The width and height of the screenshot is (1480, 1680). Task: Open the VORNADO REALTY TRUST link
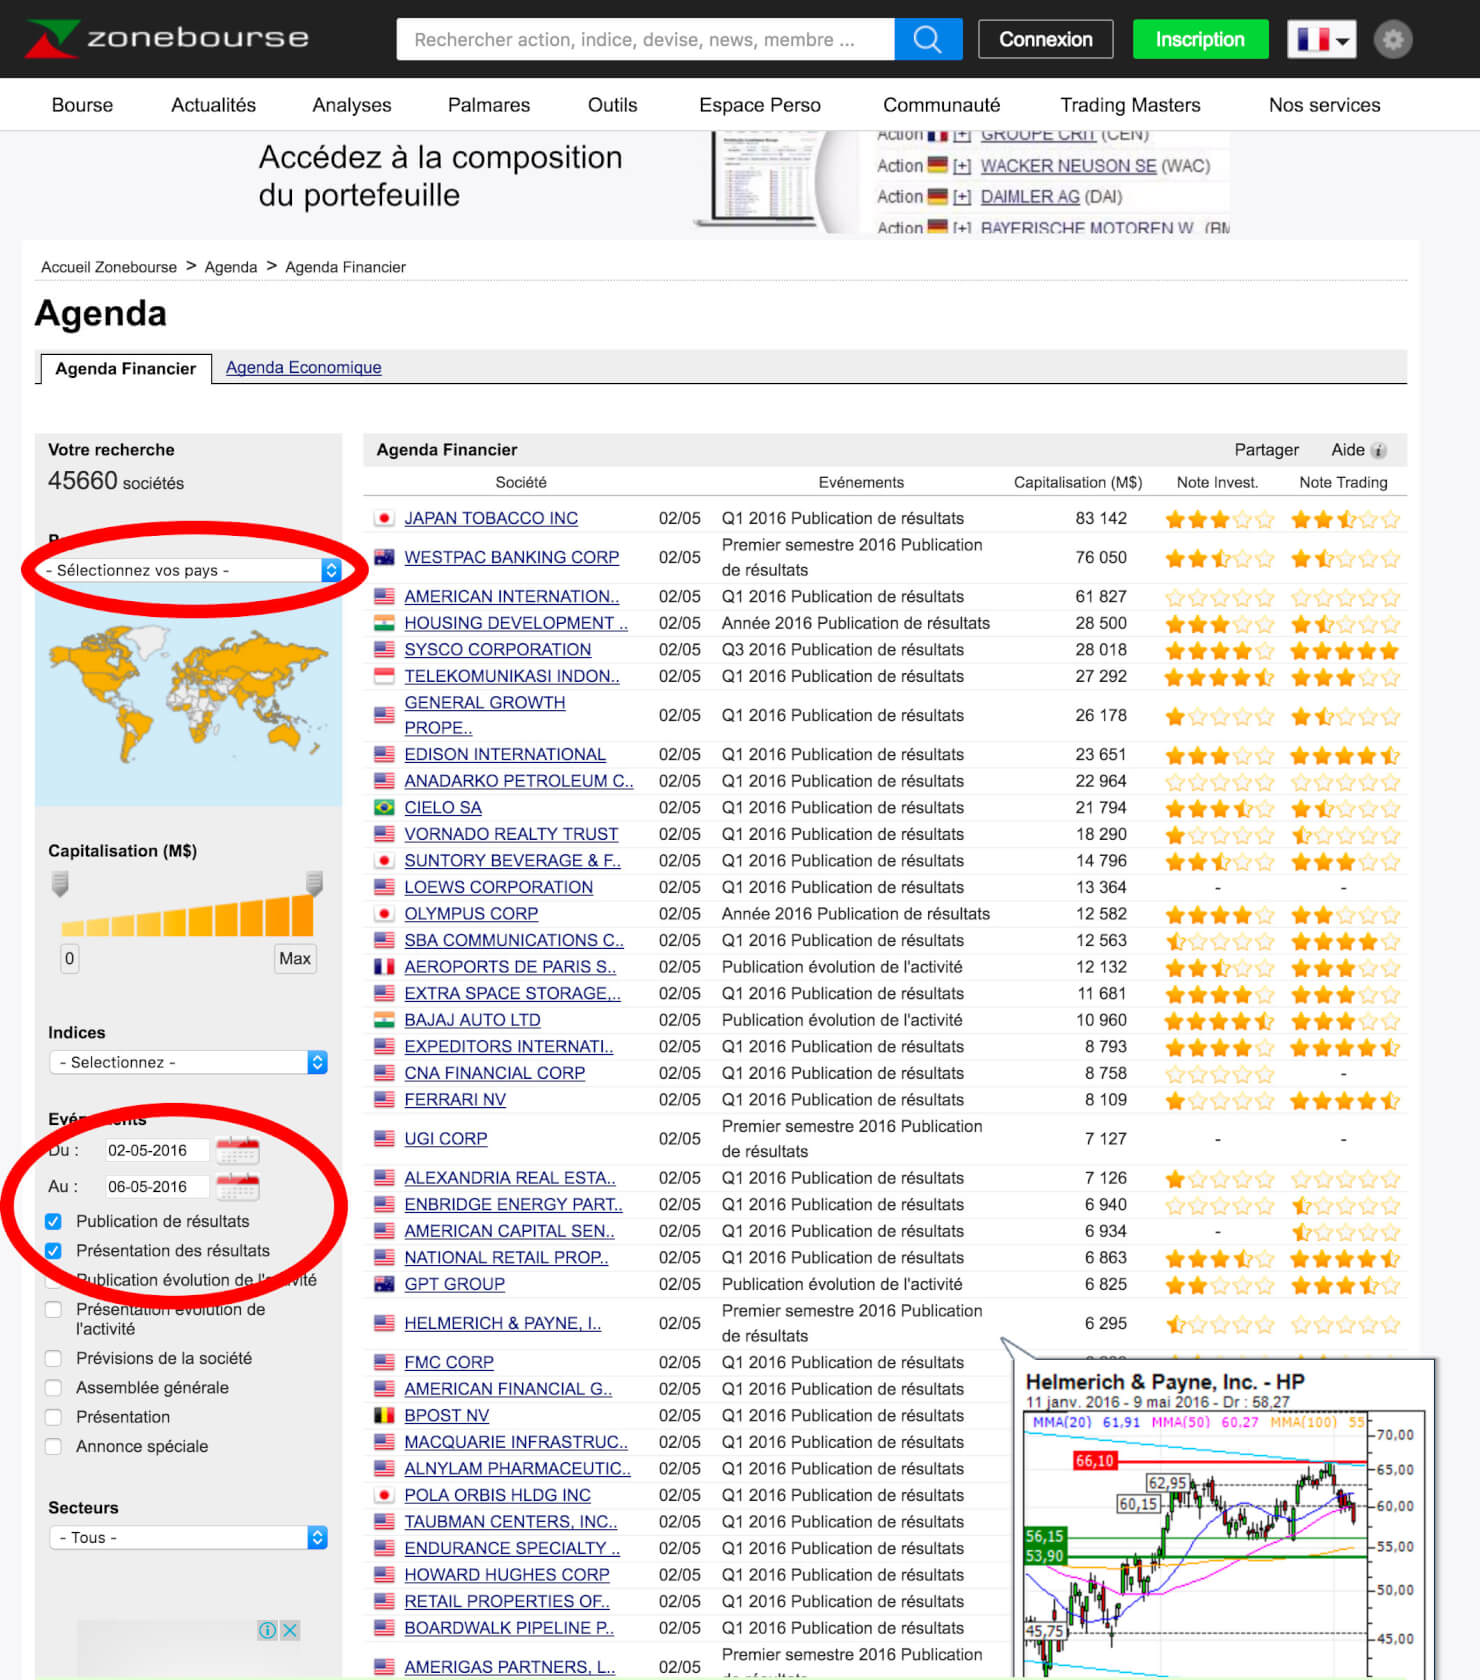511,834
